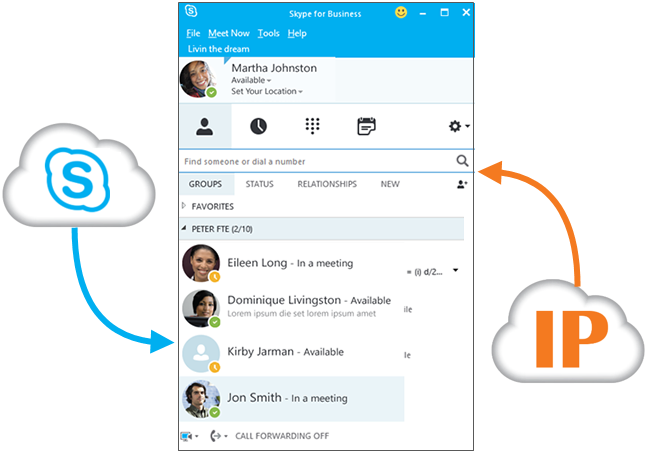Open the Meet Now menu
Image resolution: width=646 pixels, height=452 pixels.
coord(228,34)
